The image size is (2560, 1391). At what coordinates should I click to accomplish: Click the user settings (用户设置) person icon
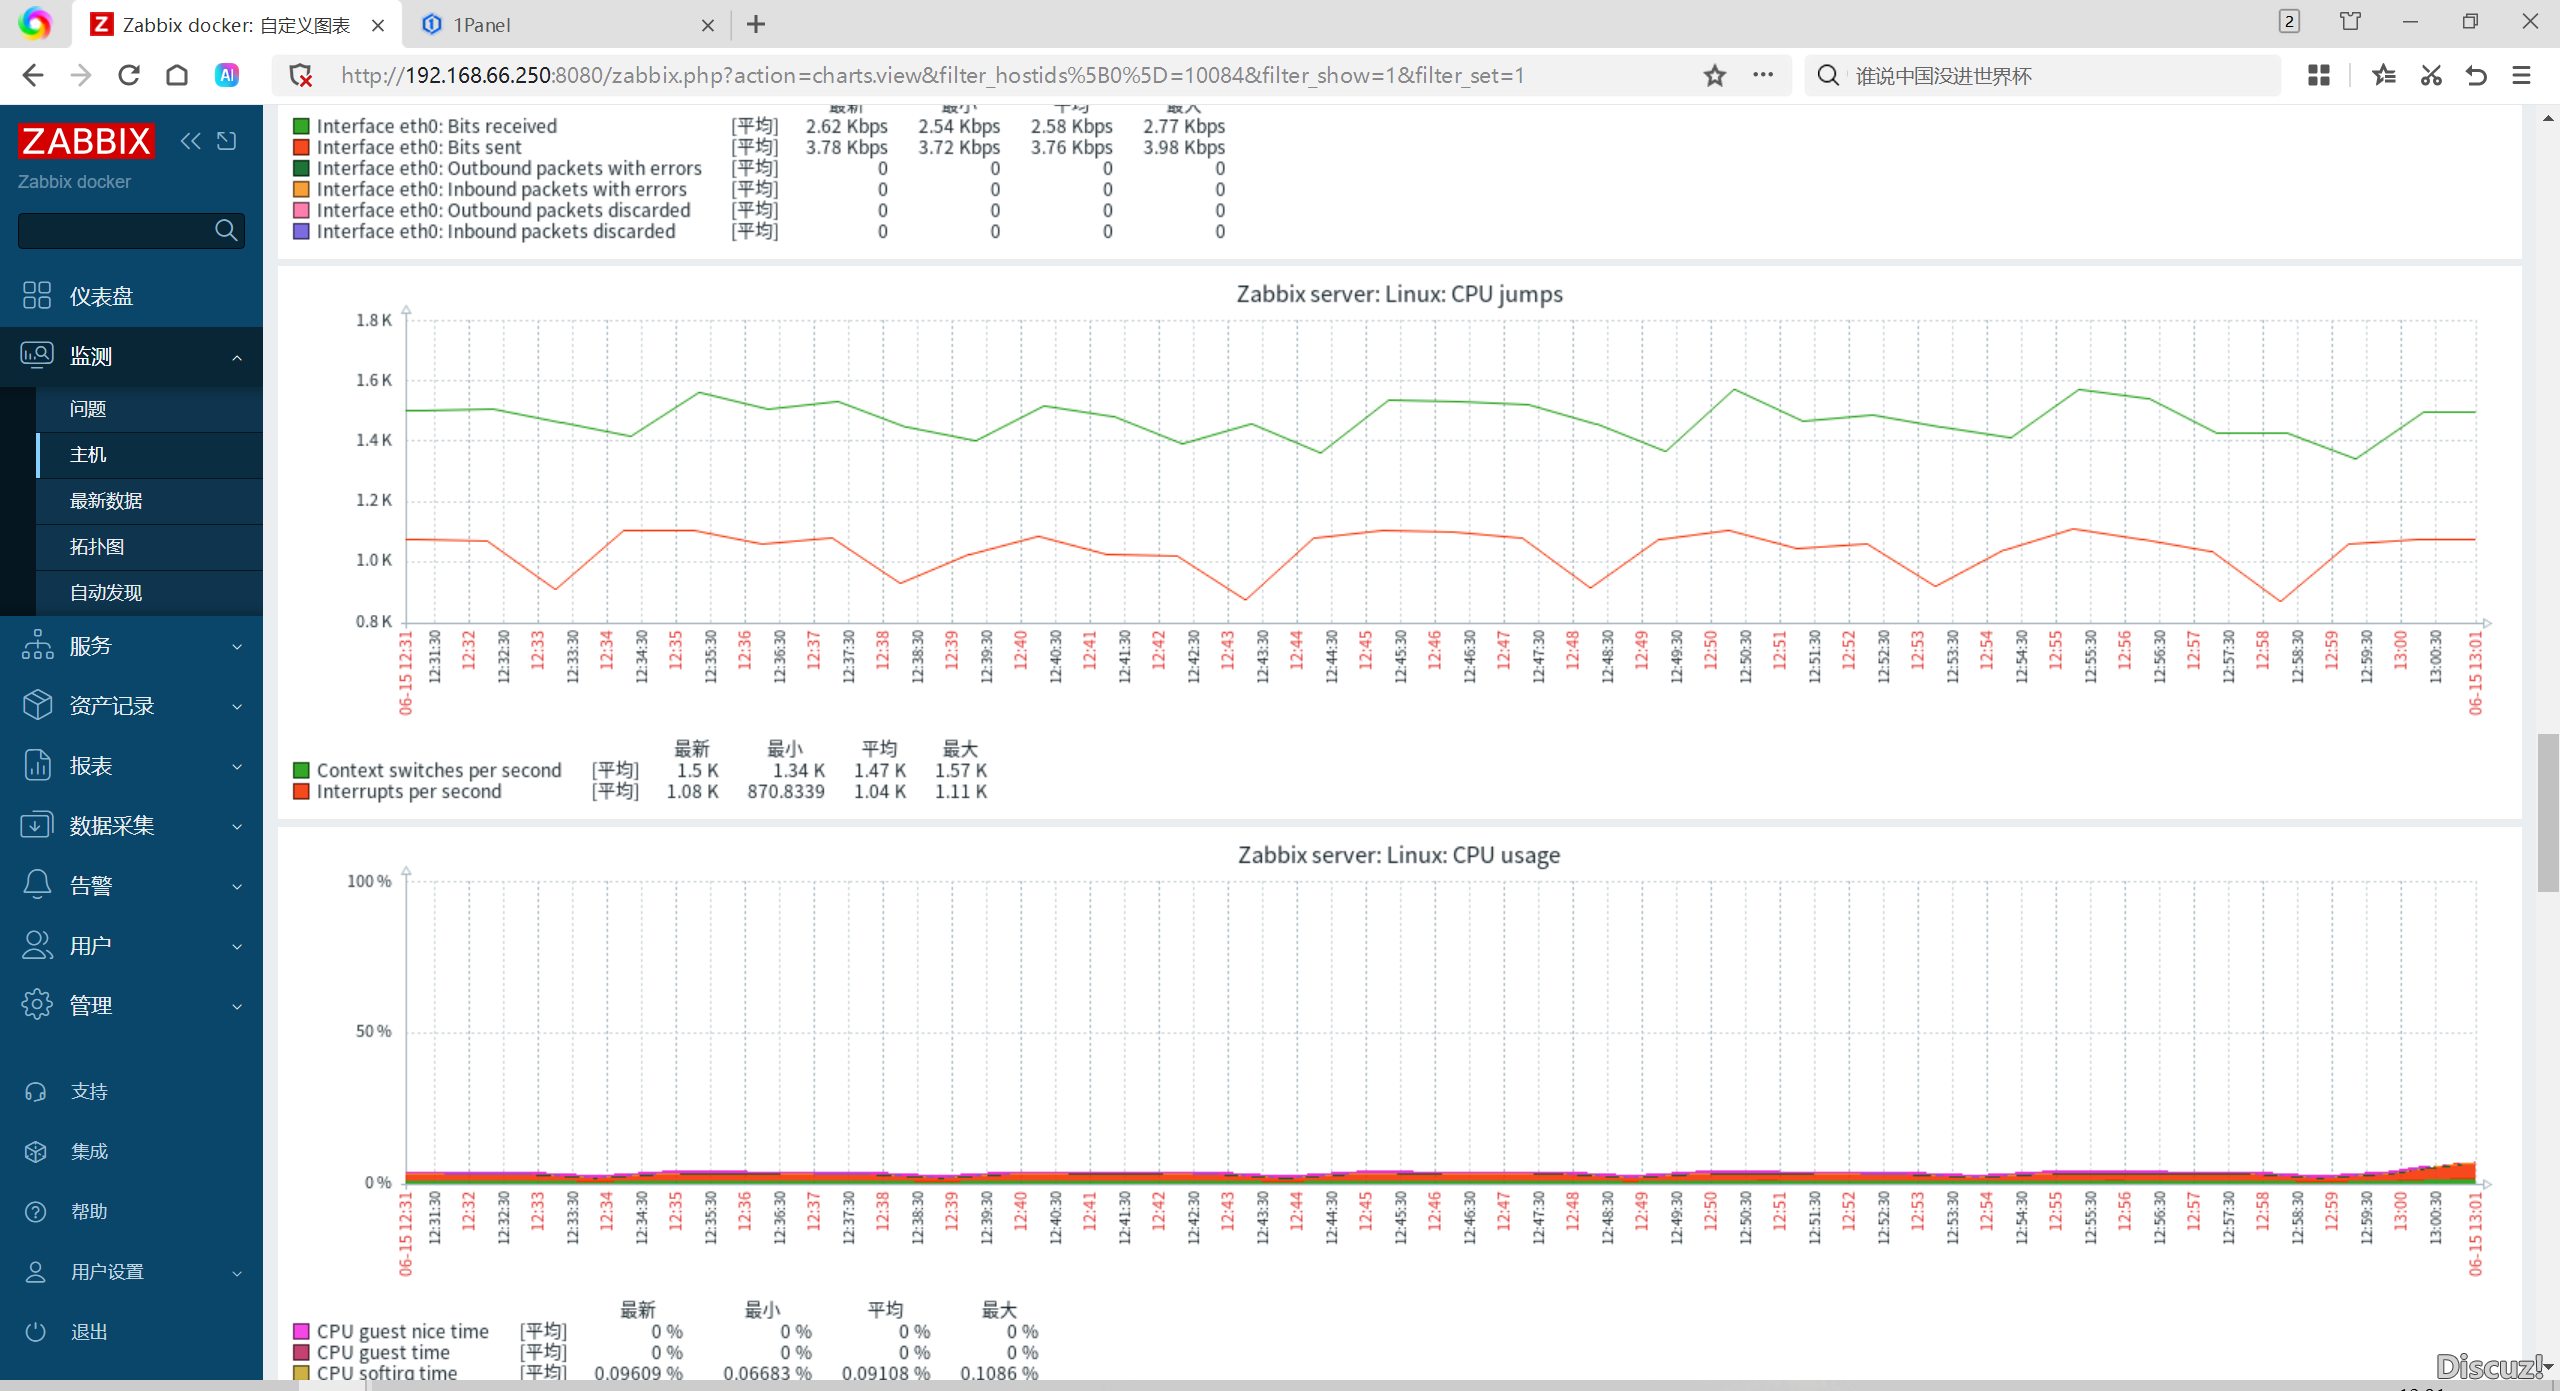click(x=36, y=1272)
